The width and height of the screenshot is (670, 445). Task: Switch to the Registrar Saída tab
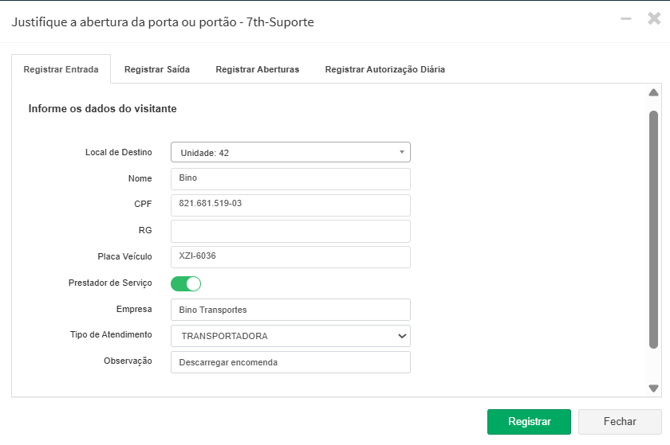(x=157, y=70)
